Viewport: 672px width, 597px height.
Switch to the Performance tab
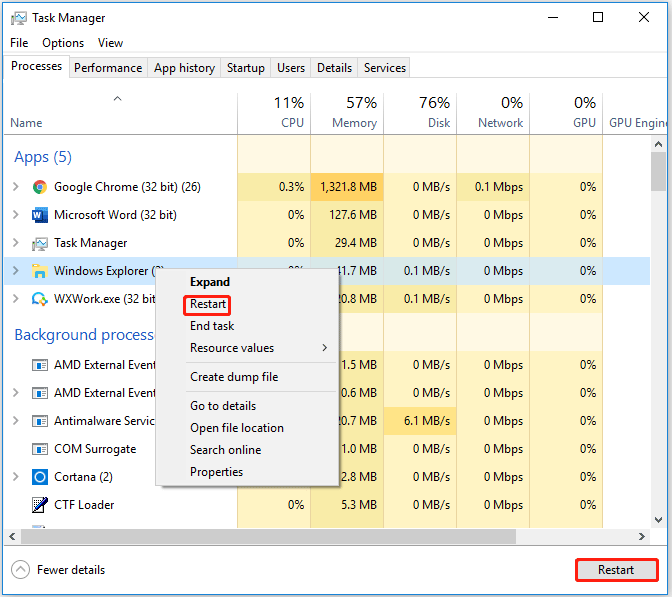(x=108, y=68)
